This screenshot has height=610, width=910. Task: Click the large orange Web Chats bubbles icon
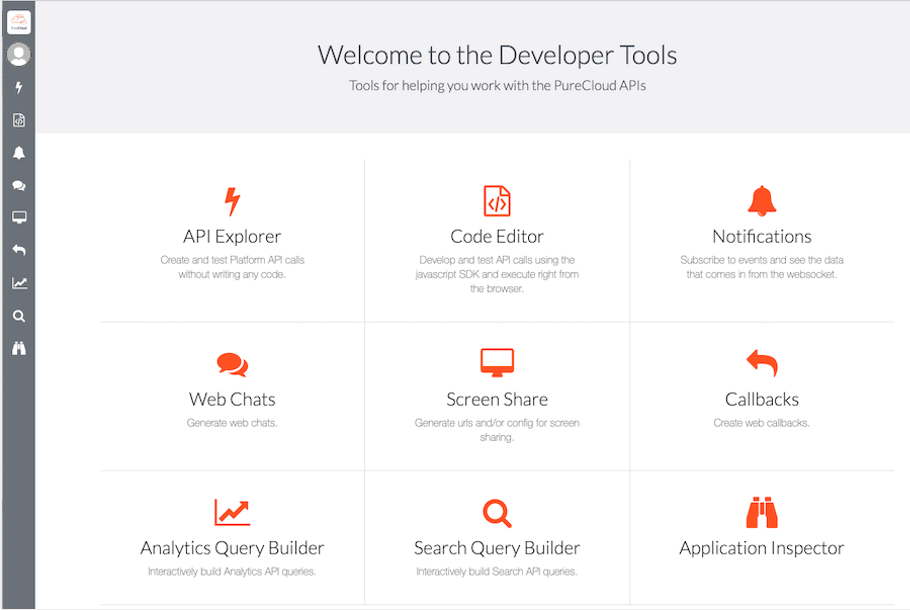tap(232, 364)
